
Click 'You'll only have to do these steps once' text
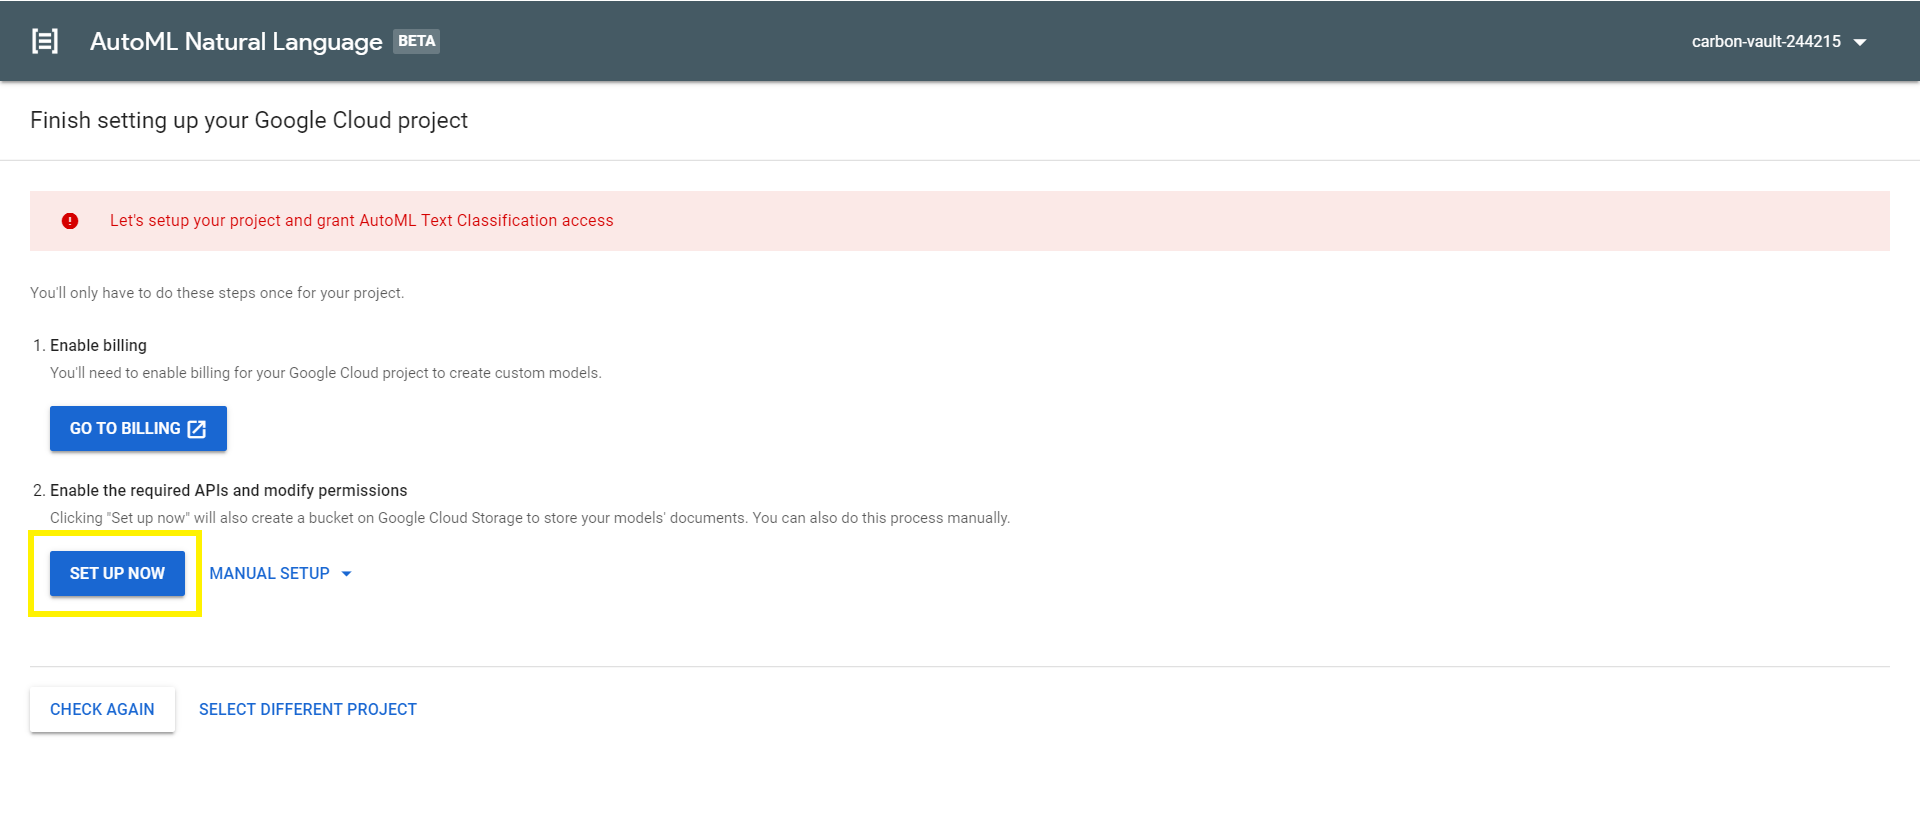pyautogui.click(x=217, y=293)
